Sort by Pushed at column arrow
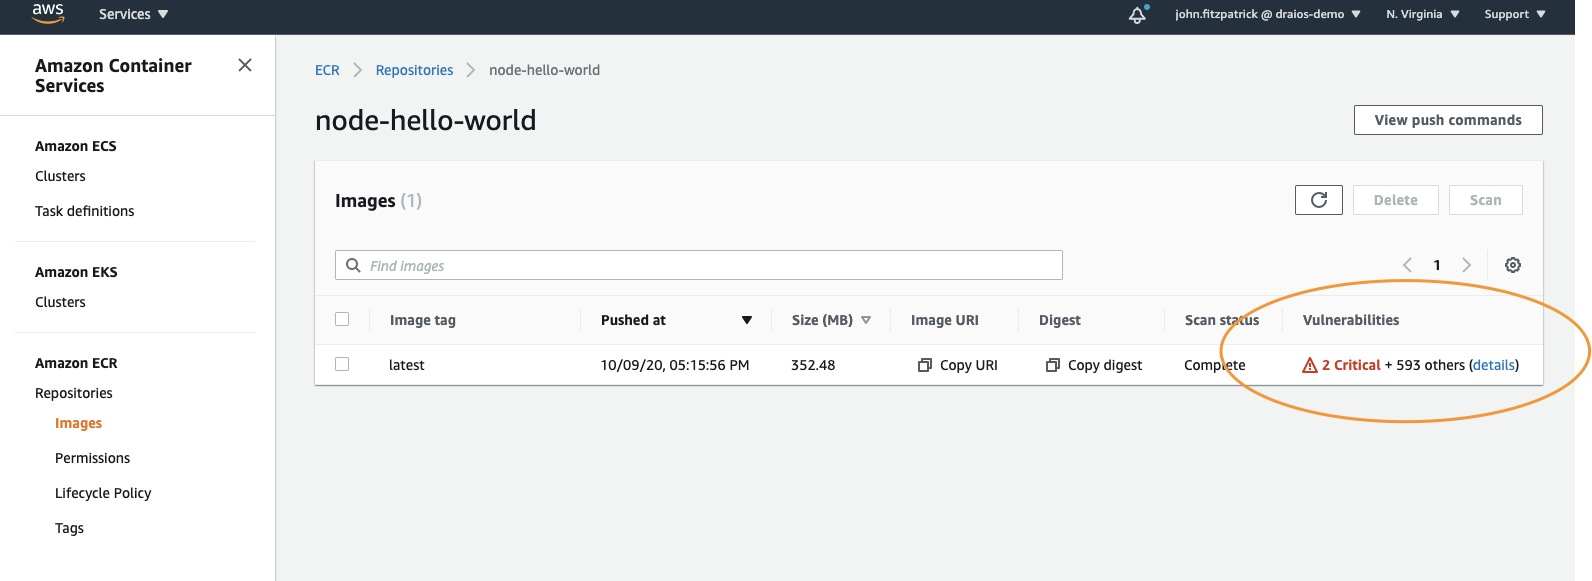Image resolution: width=1592 pixels, height=581 pixels. (x=747, y=320)
